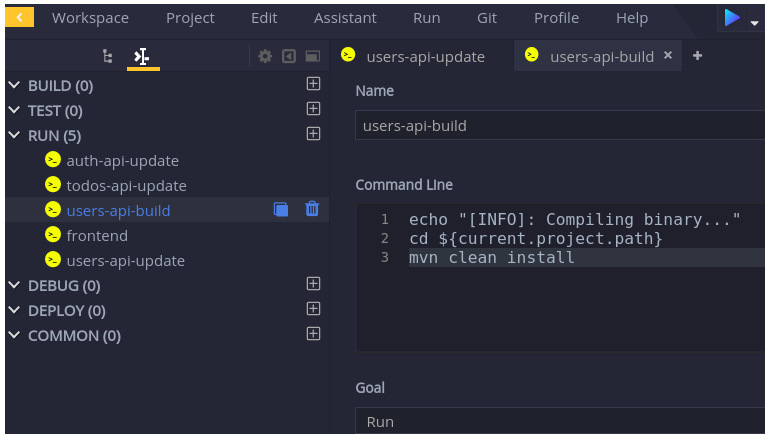Add new editor tab with plus
Screen dimensions: 771x440
698,56
